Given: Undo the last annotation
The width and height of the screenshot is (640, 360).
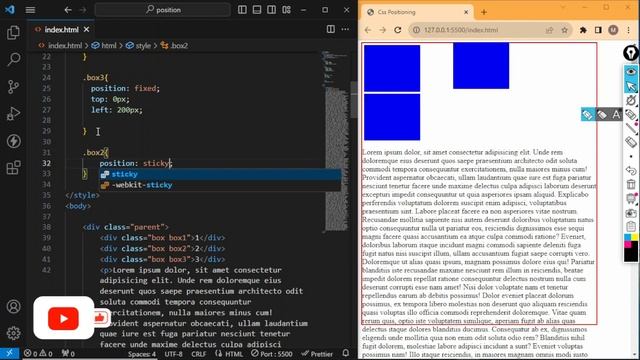Looking at the screenshot, I should coord(631,170).
